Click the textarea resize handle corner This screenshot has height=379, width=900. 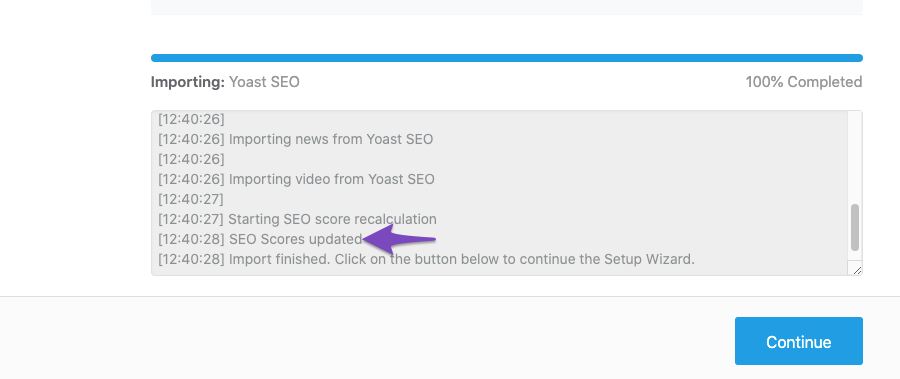point(857,270)
